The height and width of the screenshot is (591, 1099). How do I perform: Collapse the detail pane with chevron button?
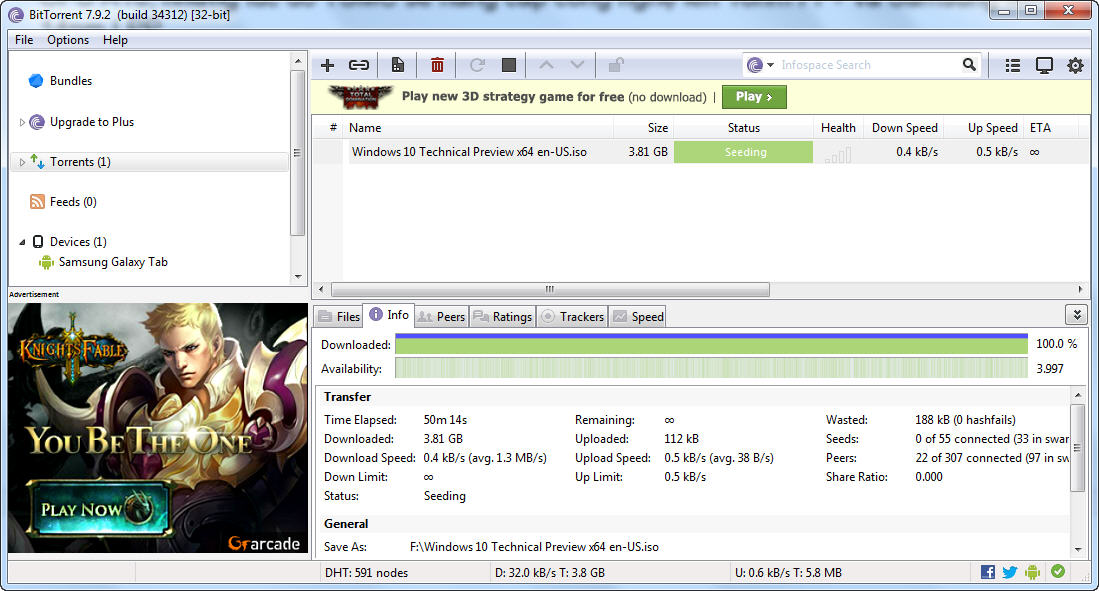(x=1076, y=315)
